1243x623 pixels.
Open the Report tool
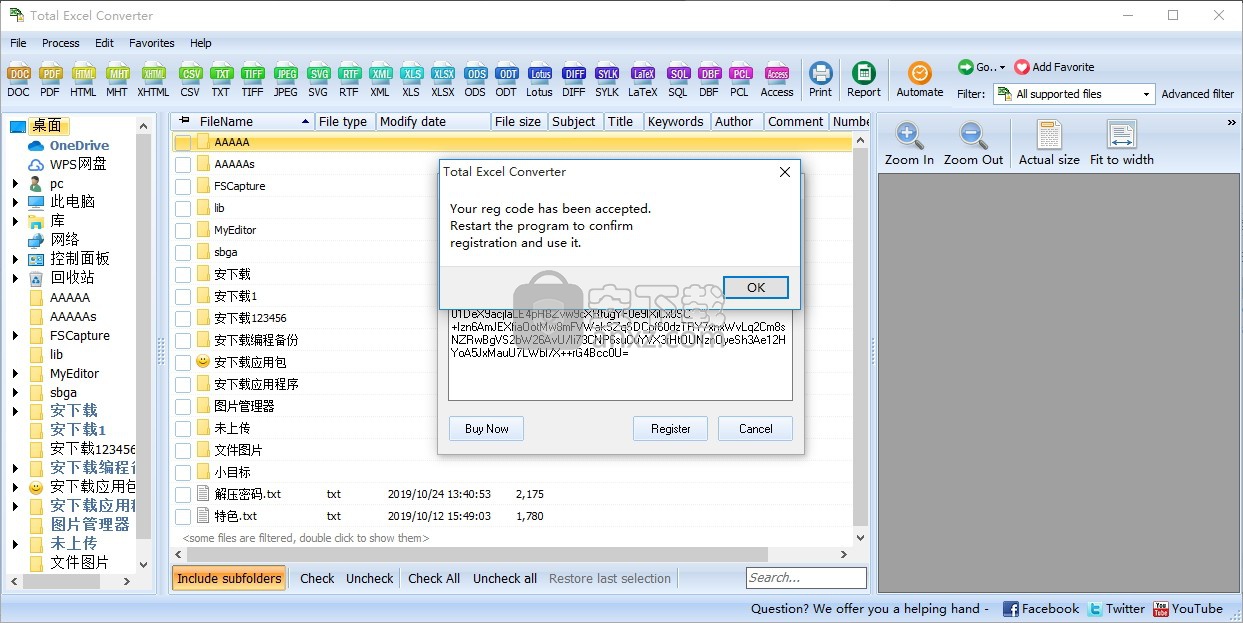pyautogui.click(x=864, y=80)
